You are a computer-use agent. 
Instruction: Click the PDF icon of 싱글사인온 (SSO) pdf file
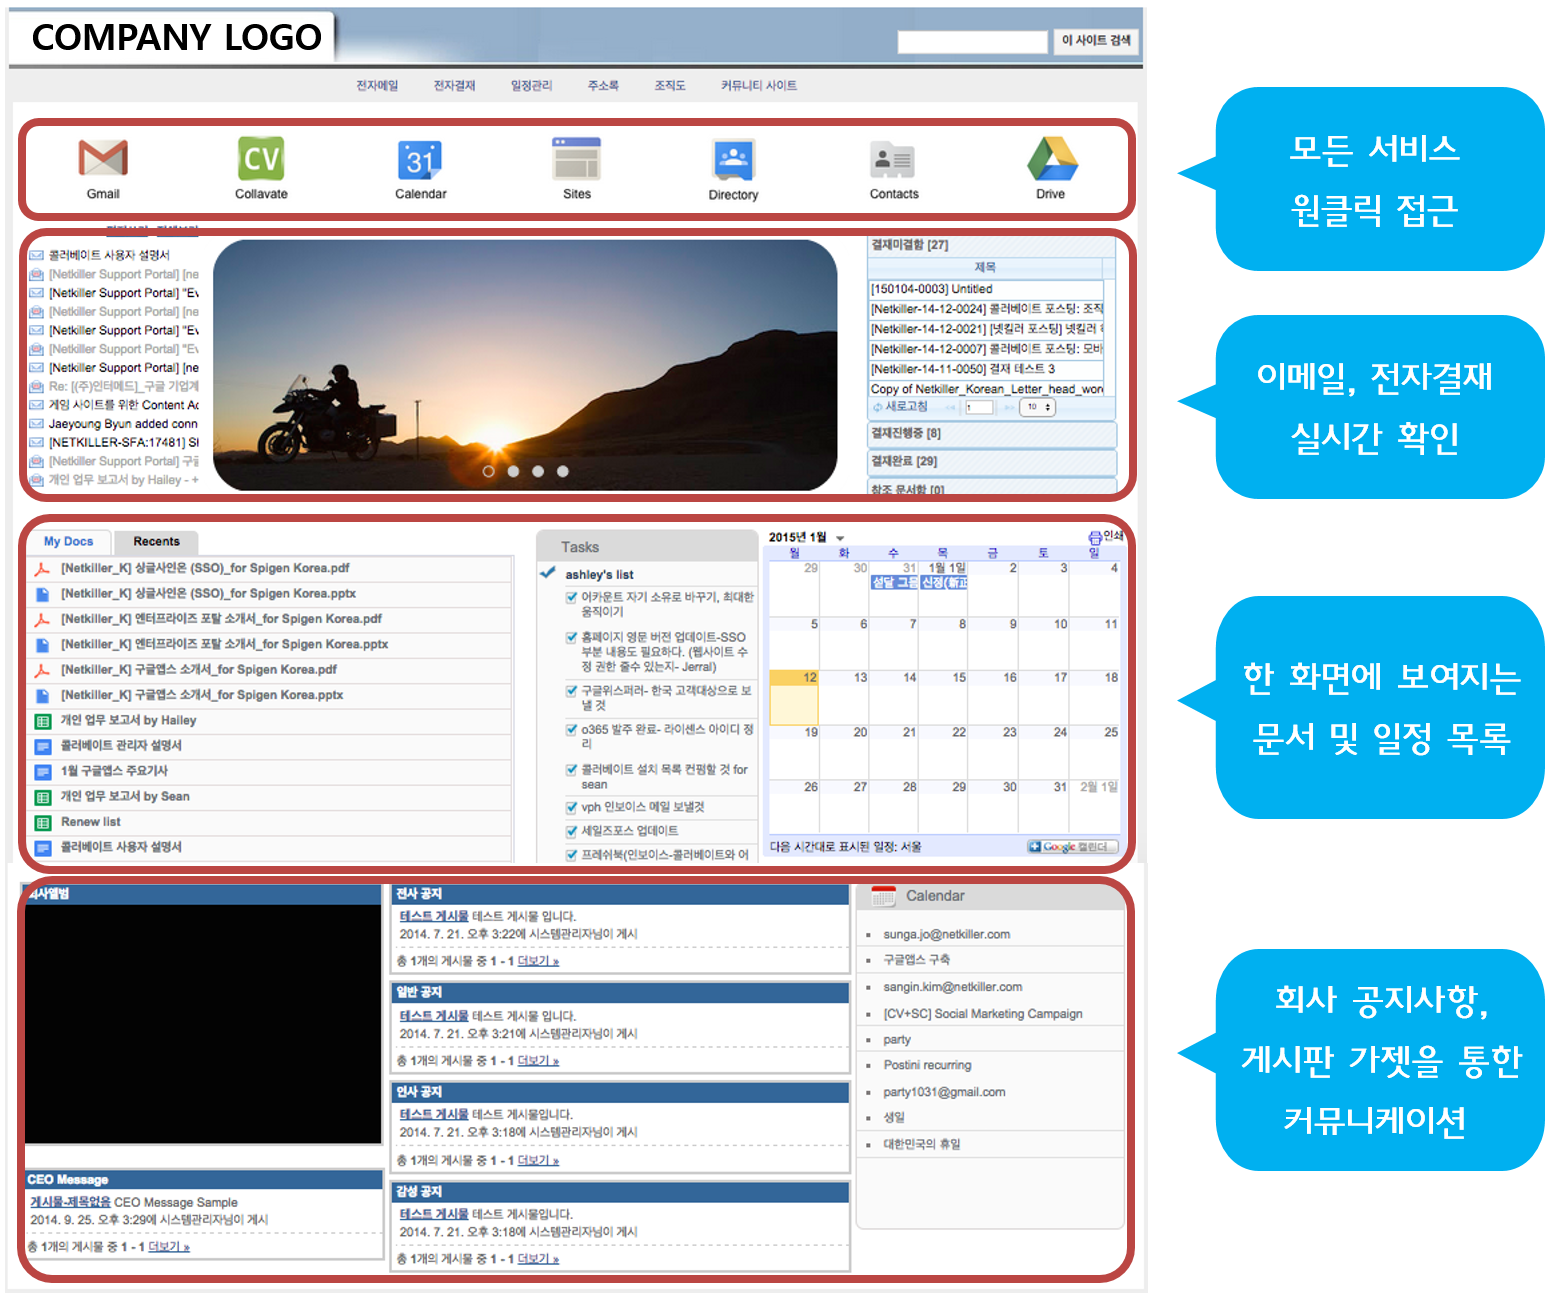[42, 569]
